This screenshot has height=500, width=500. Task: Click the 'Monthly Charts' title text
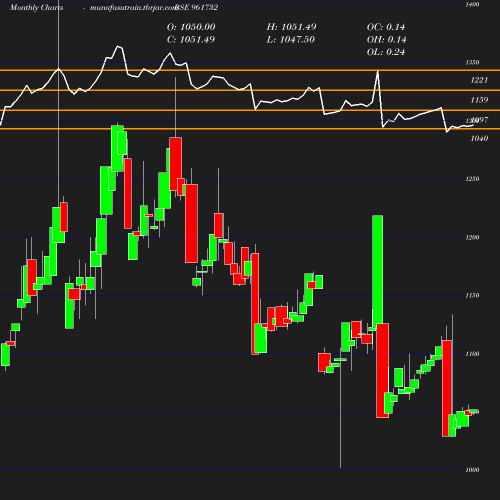click(x=36, y=7)
